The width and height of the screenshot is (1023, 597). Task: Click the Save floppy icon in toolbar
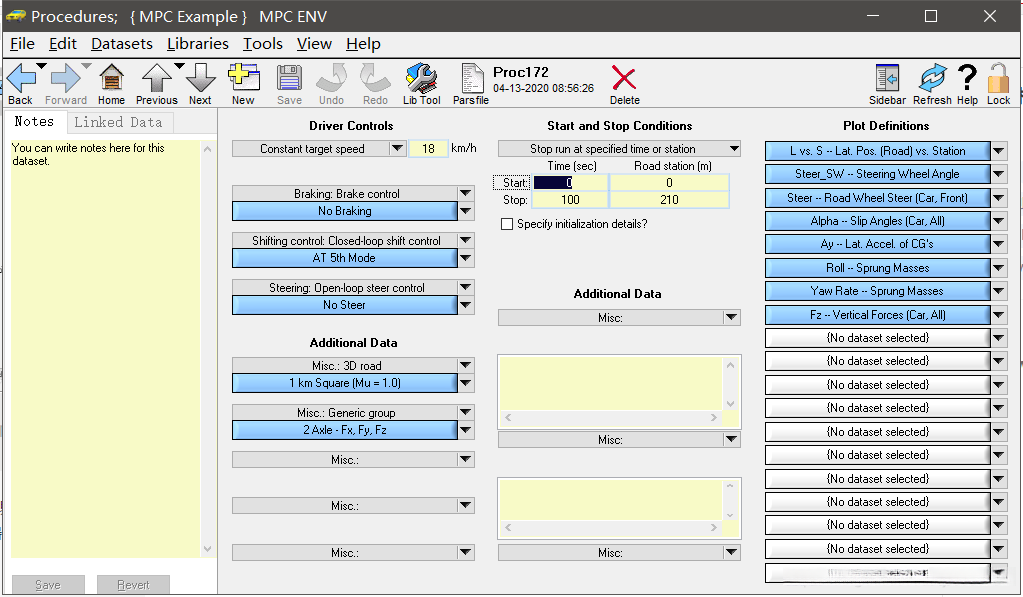coord(289,79)
